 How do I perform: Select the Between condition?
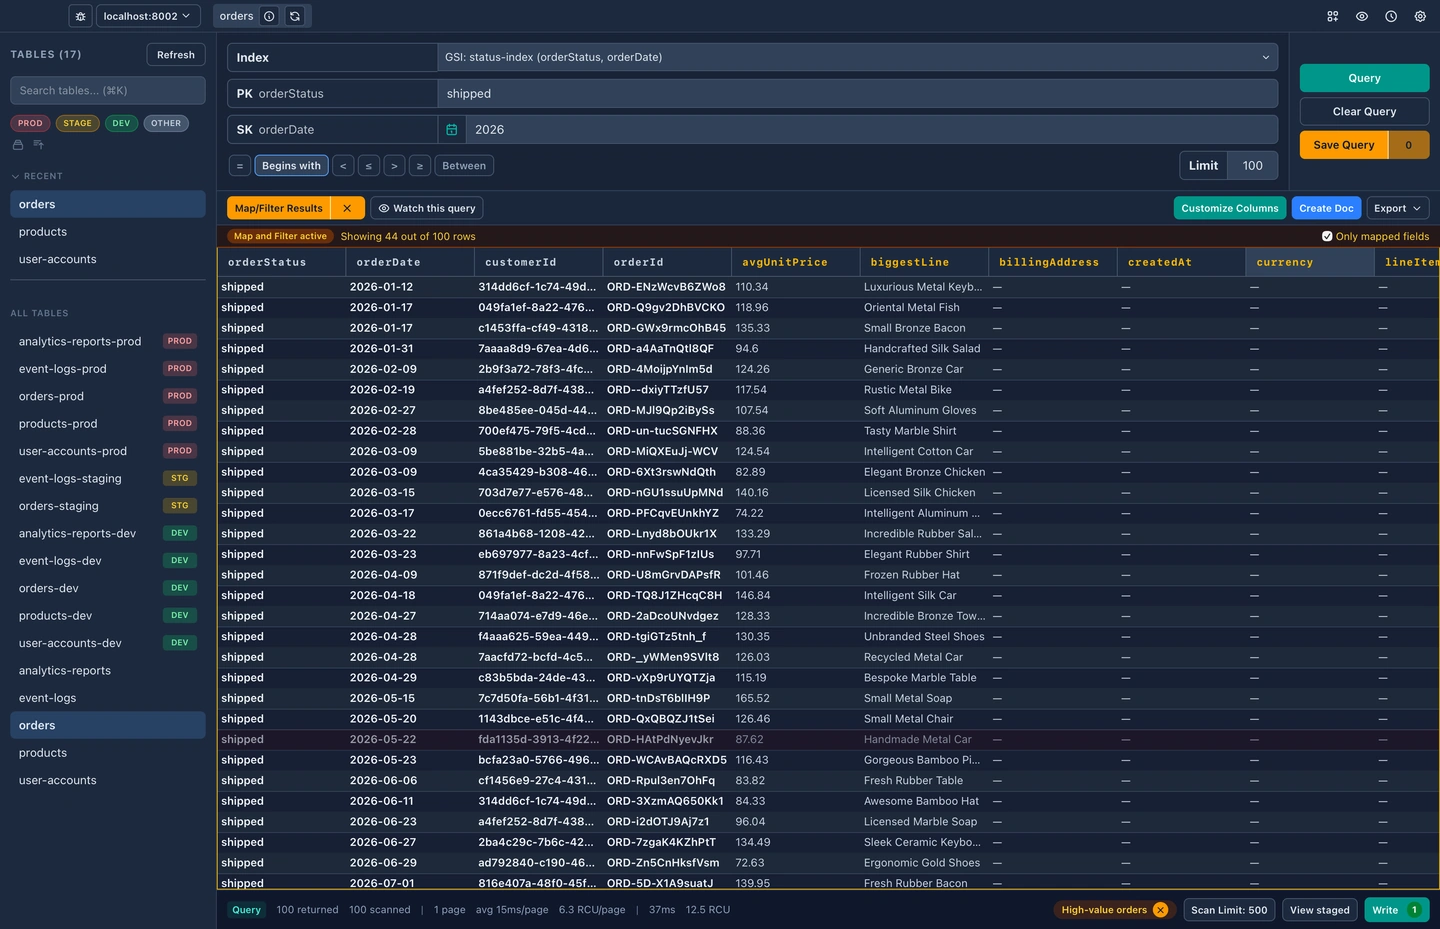coord(464,166)
